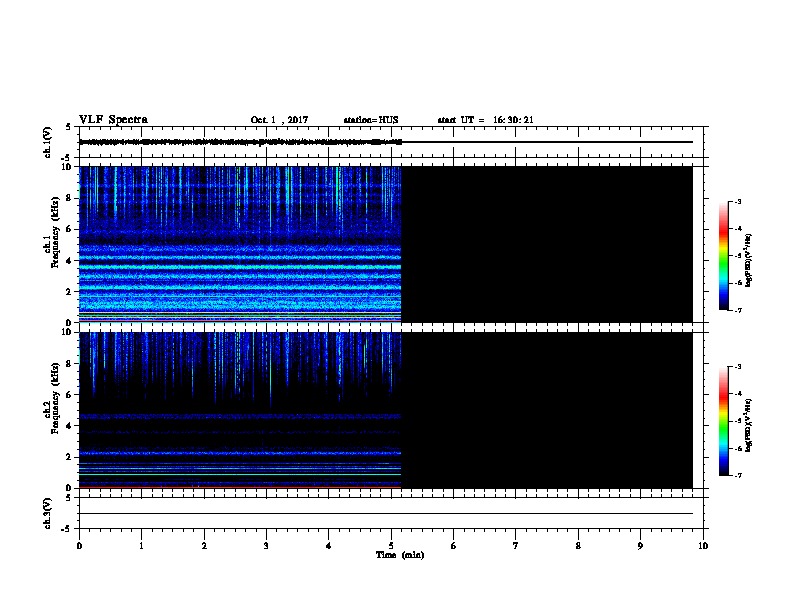Image resolution: width=792 pixels, height=612 pixels.
Task: Click the "start UT = 16:30:21" label
Action: click(485, 120)
